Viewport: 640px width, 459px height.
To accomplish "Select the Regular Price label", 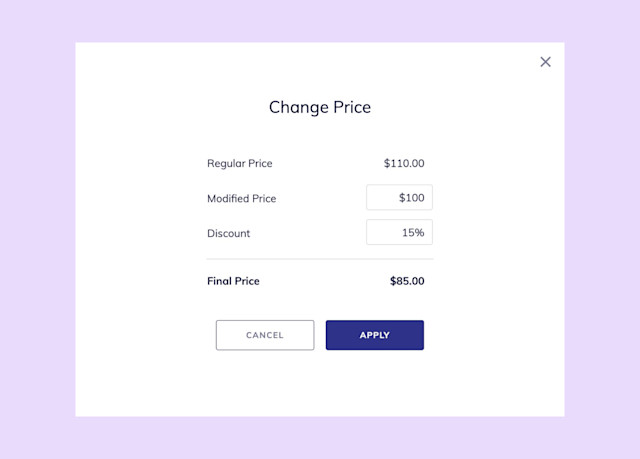I will tap(240, 164).
